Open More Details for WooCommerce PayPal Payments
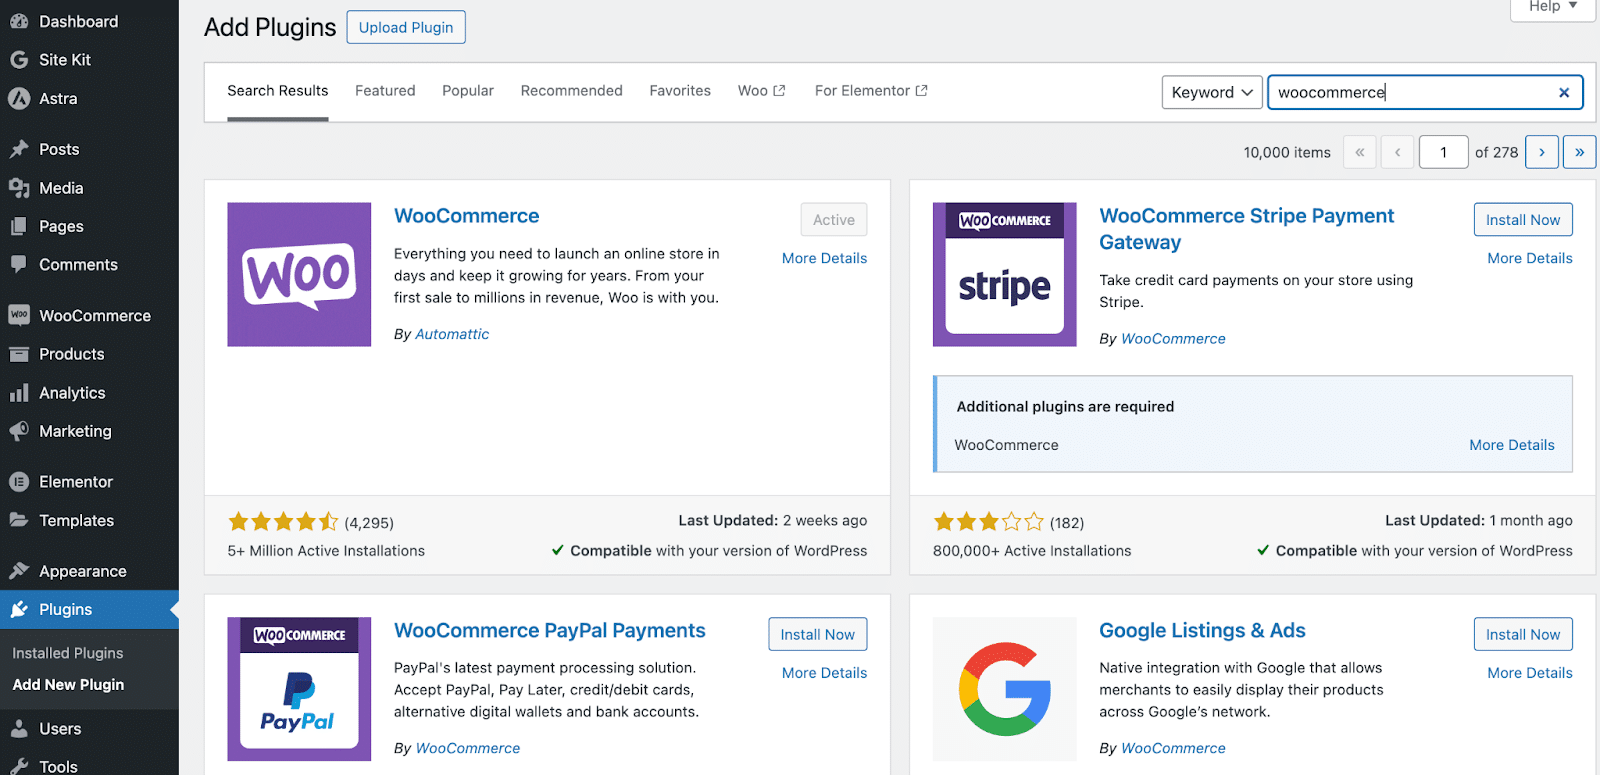The image size is (1600, 775). tap(824, 673)
